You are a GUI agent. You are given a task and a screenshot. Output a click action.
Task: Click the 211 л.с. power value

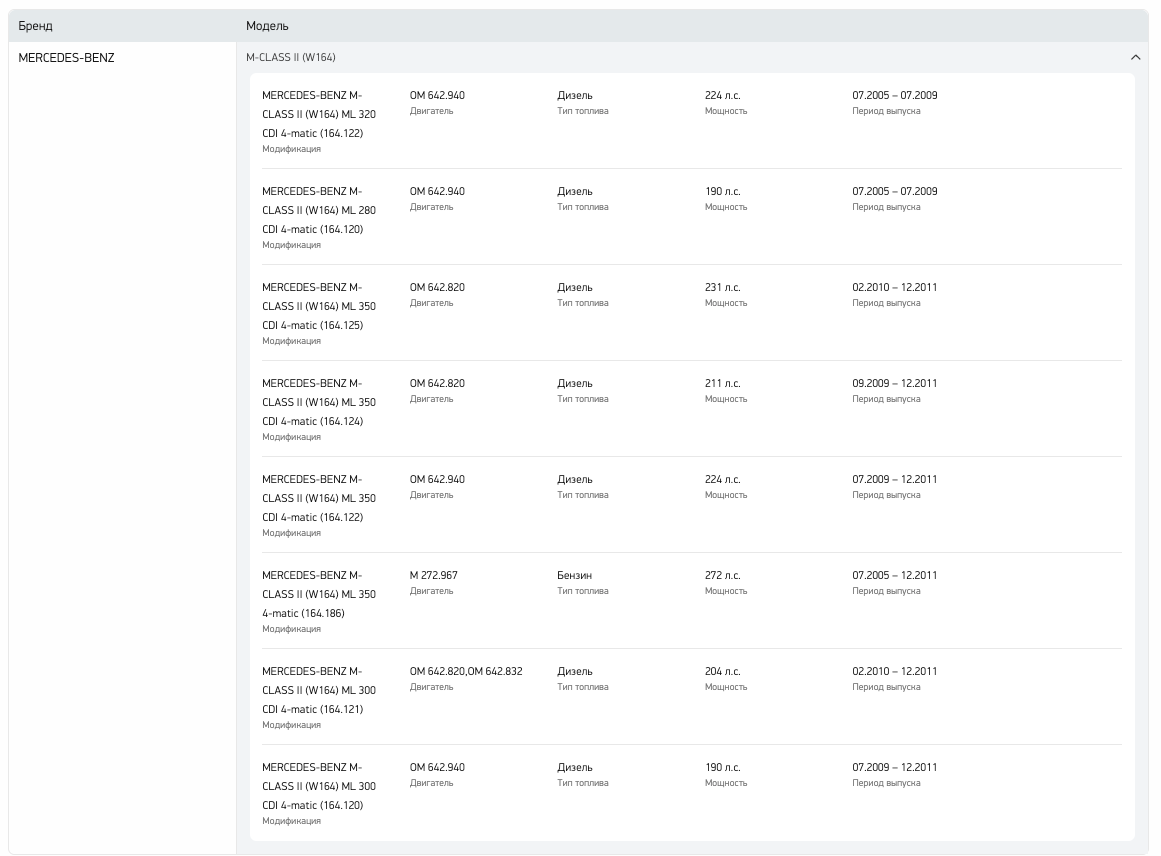[x=723, y=384]
